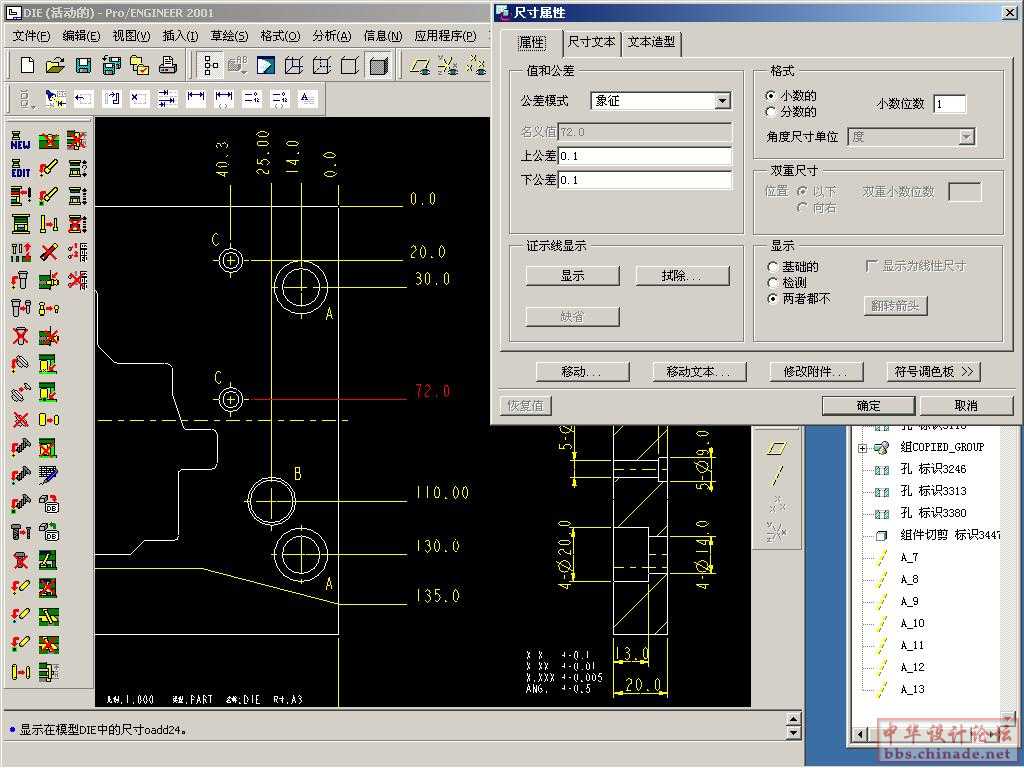
Task: Select the A_13 axis tree item
Action: (x=912, y=689)
